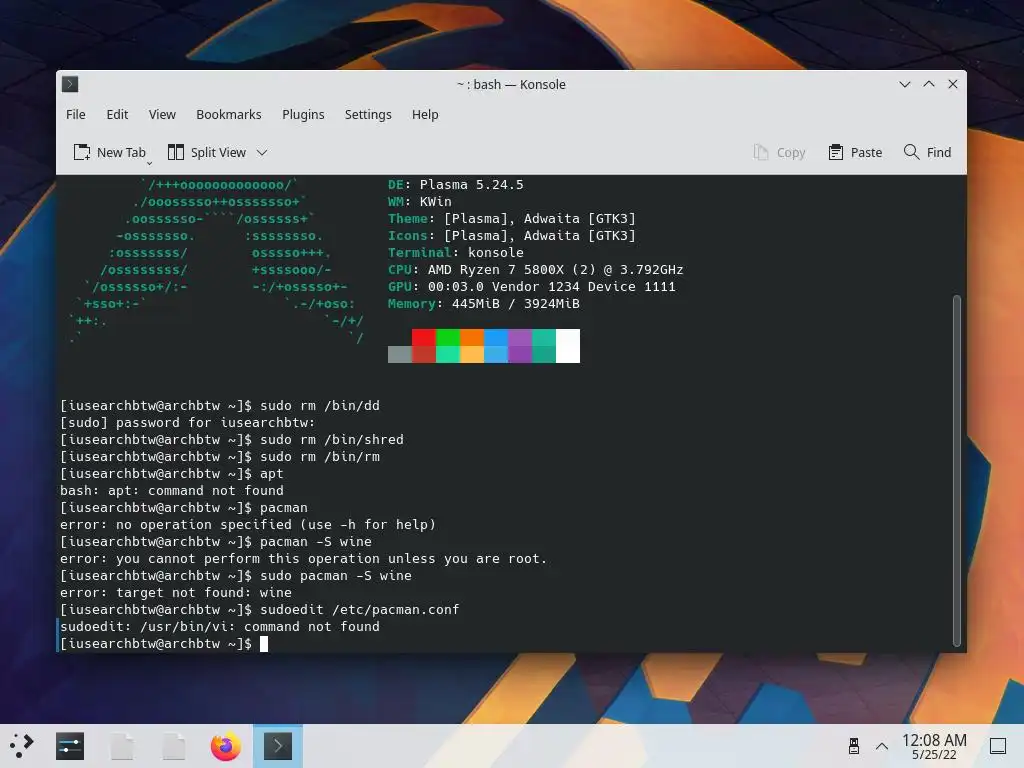Click the 'sudo rm /bin/rm' command line
The width and height of the screenshot is (1024, 768).
coord(219,456)
